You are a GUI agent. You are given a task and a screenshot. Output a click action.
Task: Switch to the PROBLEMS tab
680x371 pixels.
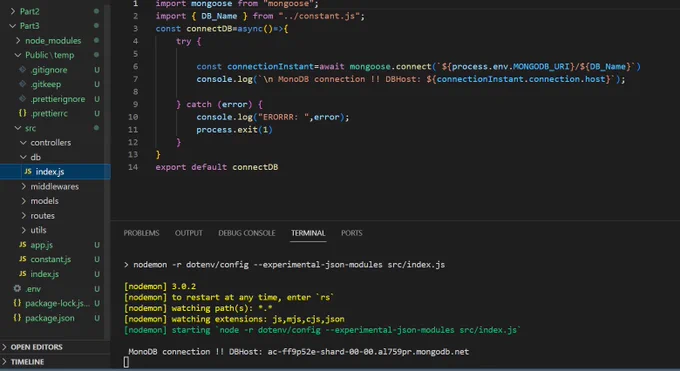141,233
